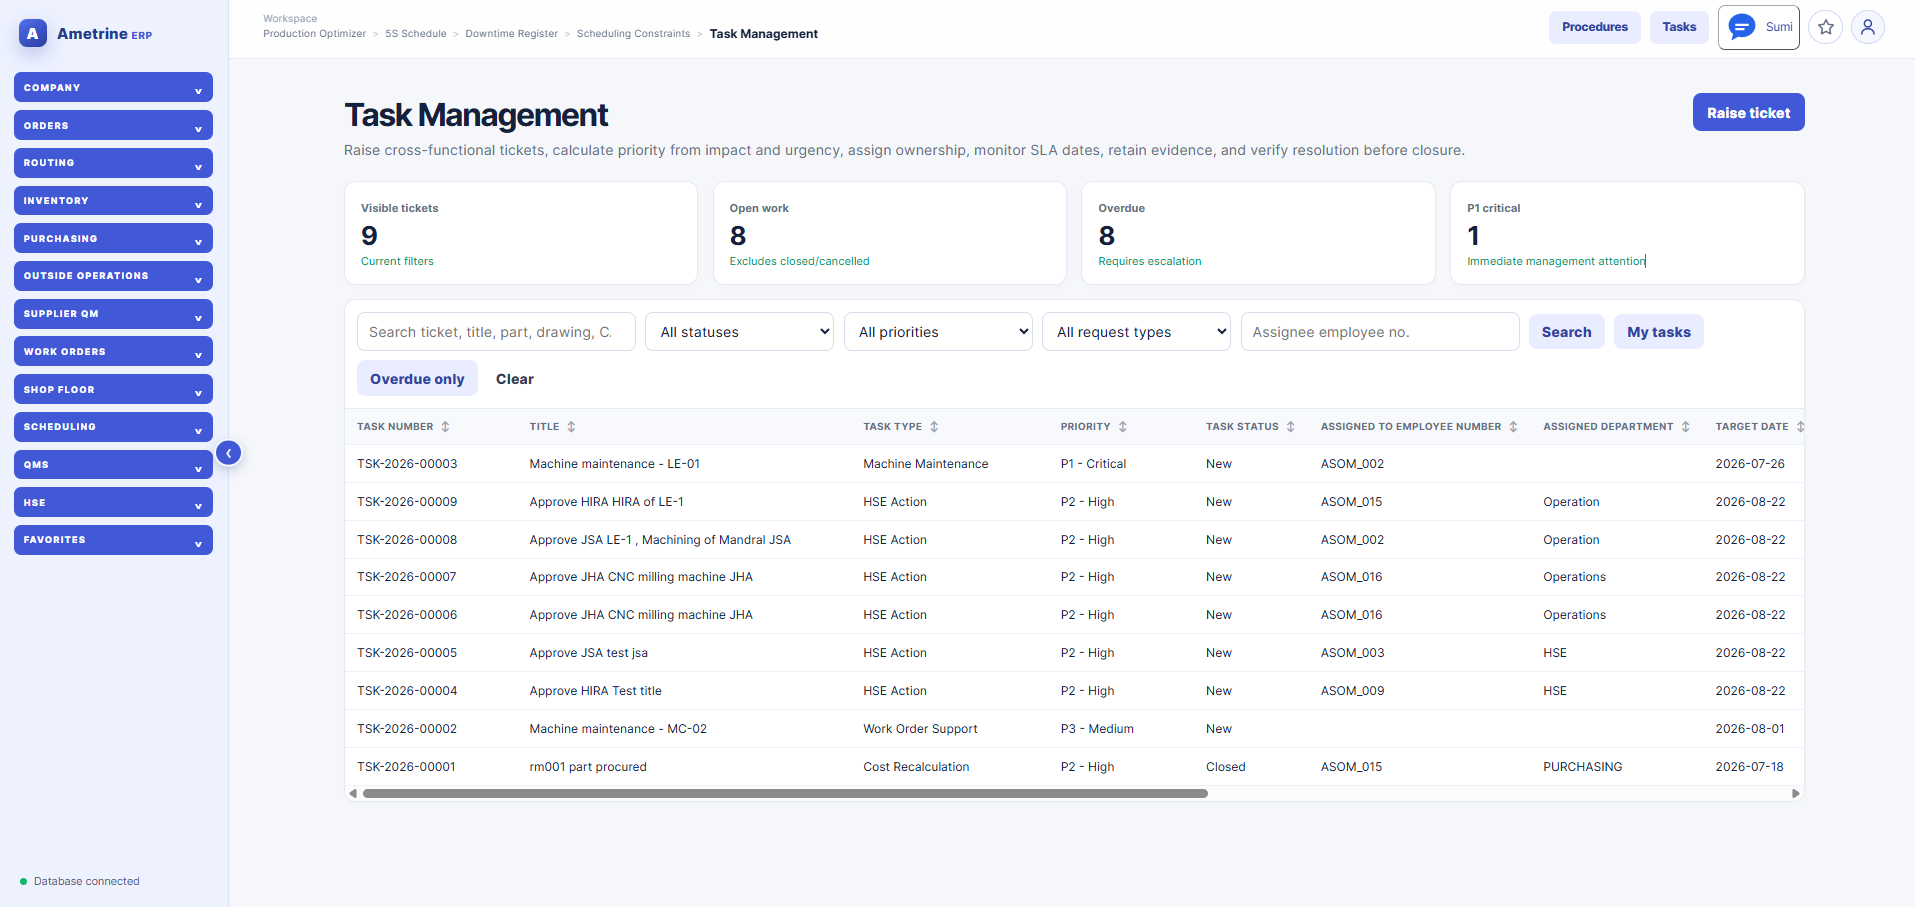The image size is (1915, 907).
Task: Open the Tasks tab in header
Action: 1679,27
